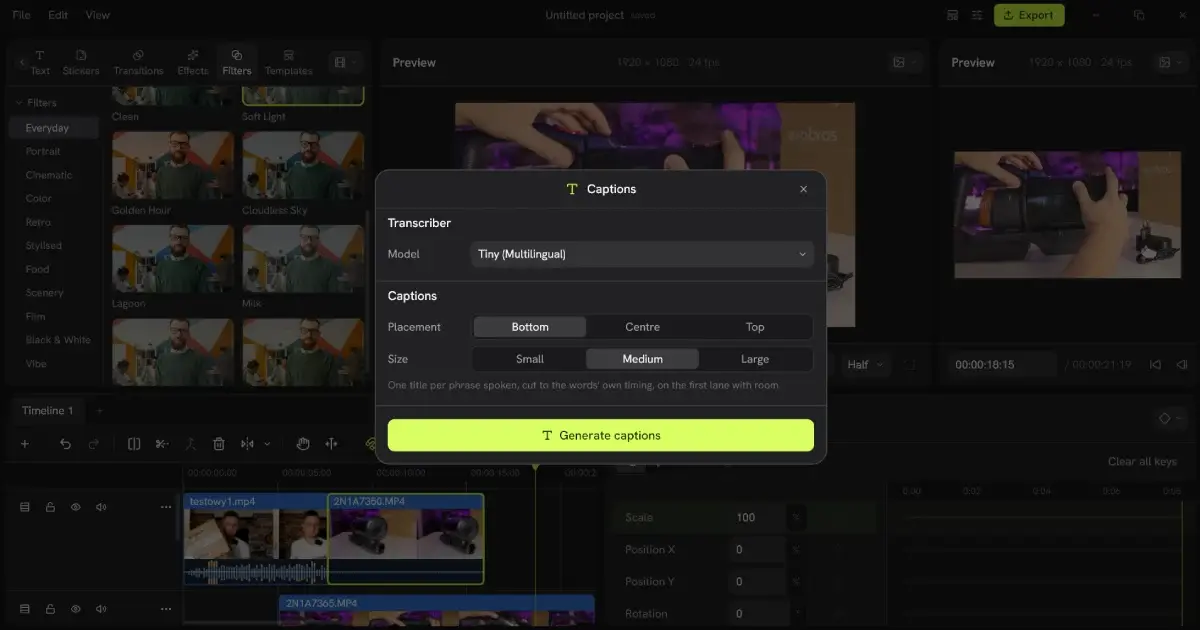Open second track more options menu
The image size is (1200, 630).
point(166,608)
